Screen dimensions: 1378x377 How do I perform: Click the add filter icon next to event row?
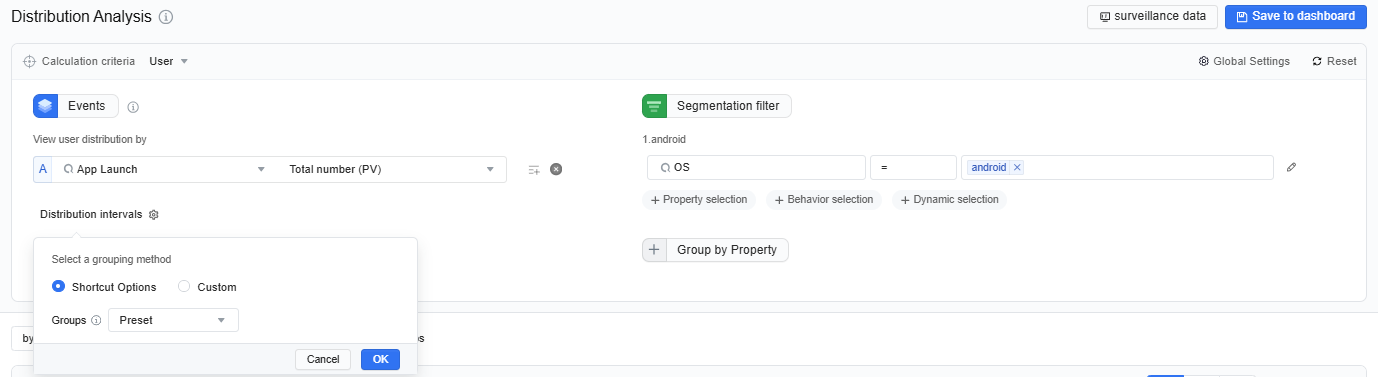pos(534,170)
